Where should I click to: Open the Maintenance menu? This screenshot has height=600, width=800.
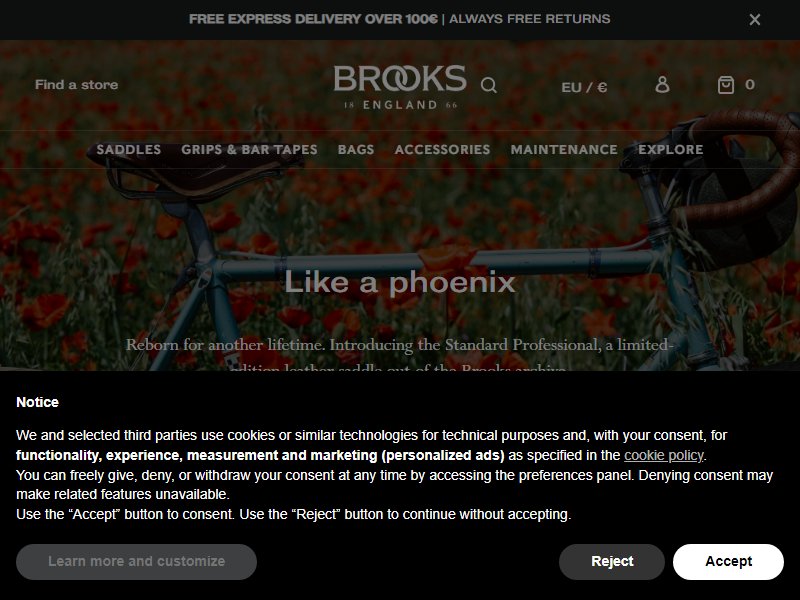(x=564, y=149)
